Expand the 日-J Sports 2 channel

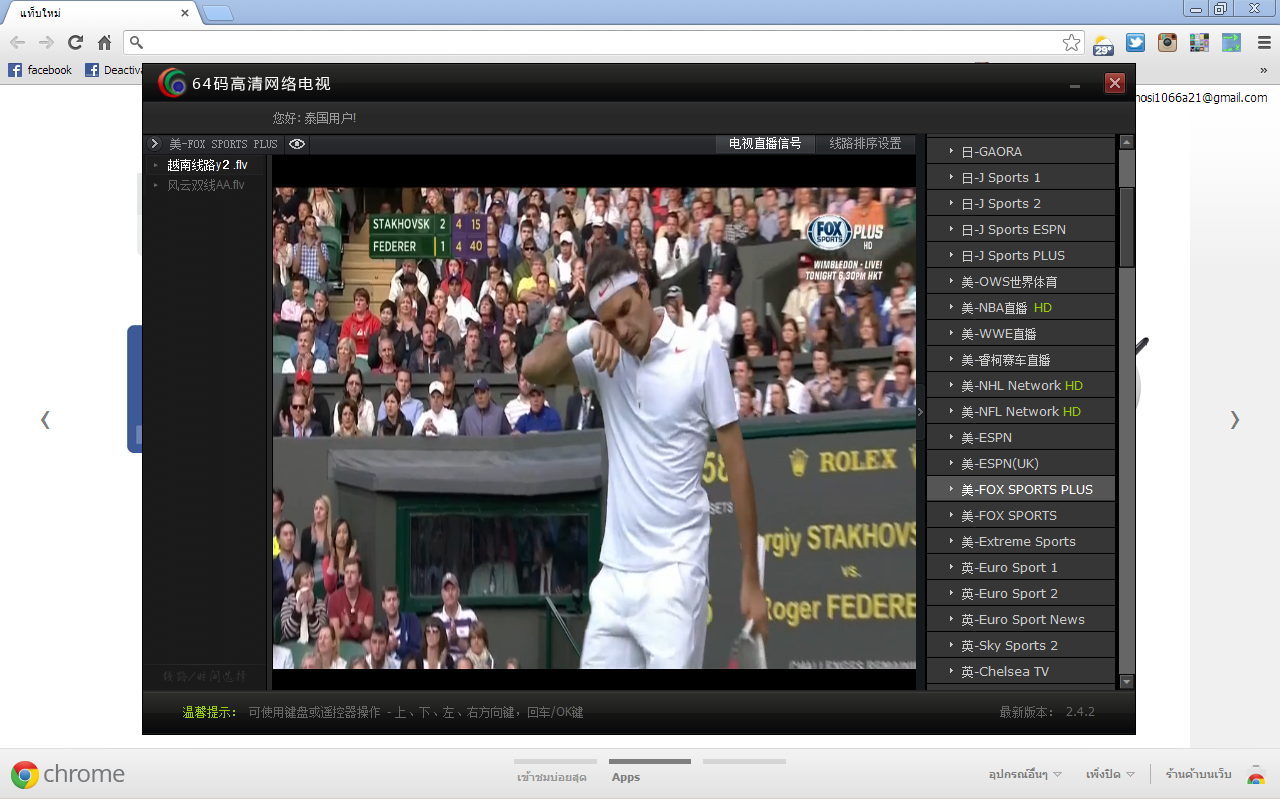1020,203
